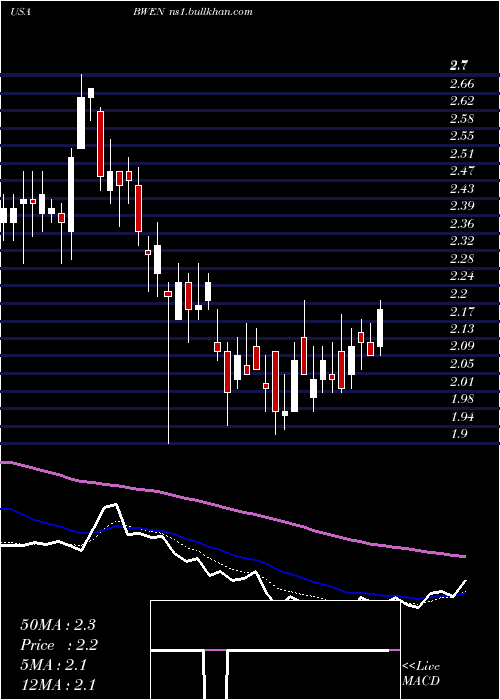Click the pink 50MA line's right end

coord(464,556)
